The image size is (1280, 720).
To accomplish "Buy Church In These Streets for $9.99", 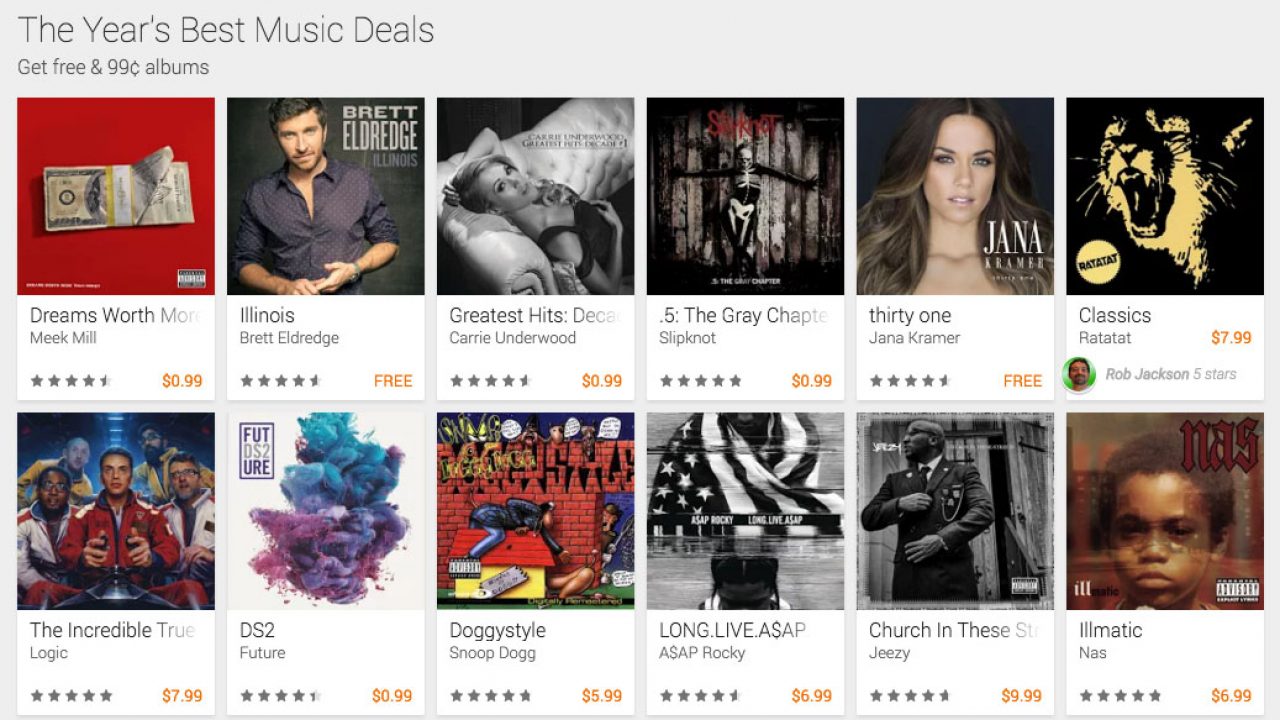I will point(1021,696).
